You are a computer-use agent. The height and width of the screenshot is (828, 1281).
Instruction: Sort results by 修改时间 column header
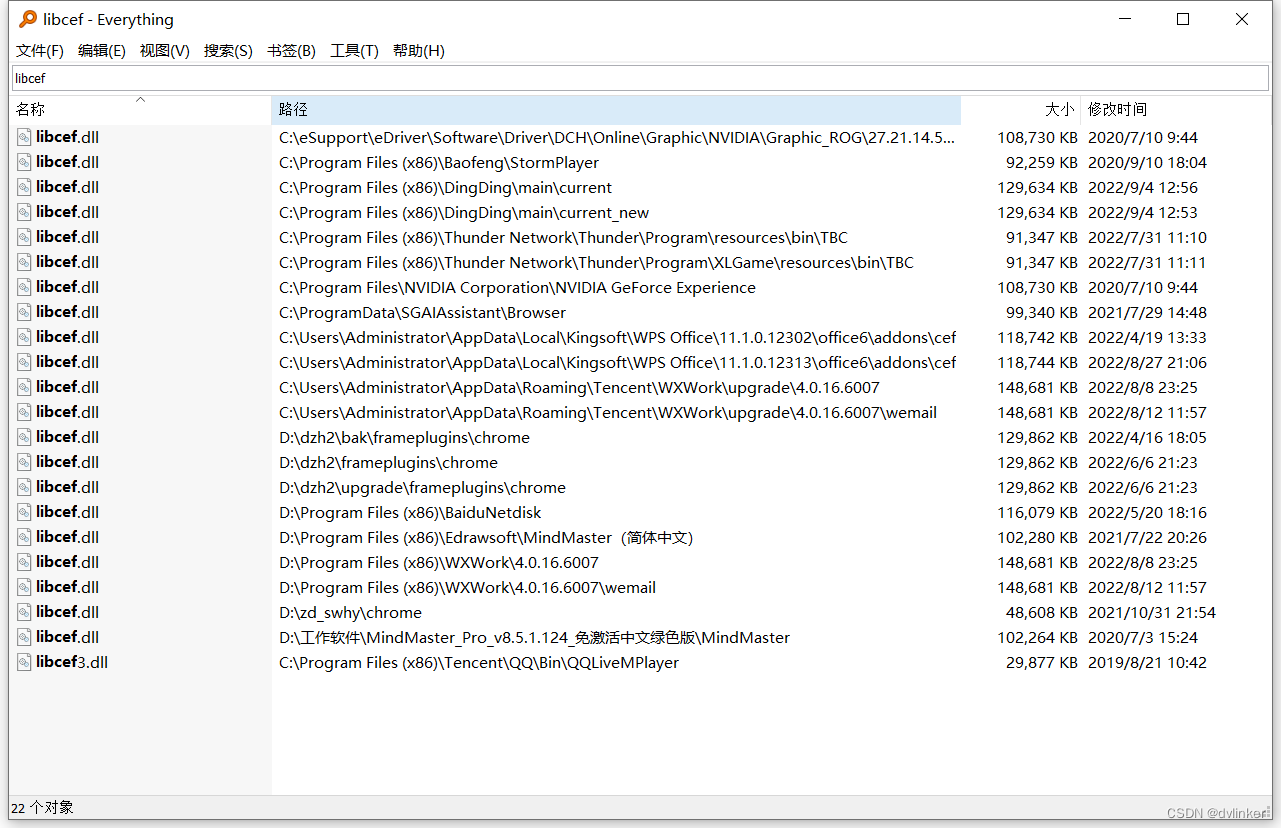[1175, 109]
